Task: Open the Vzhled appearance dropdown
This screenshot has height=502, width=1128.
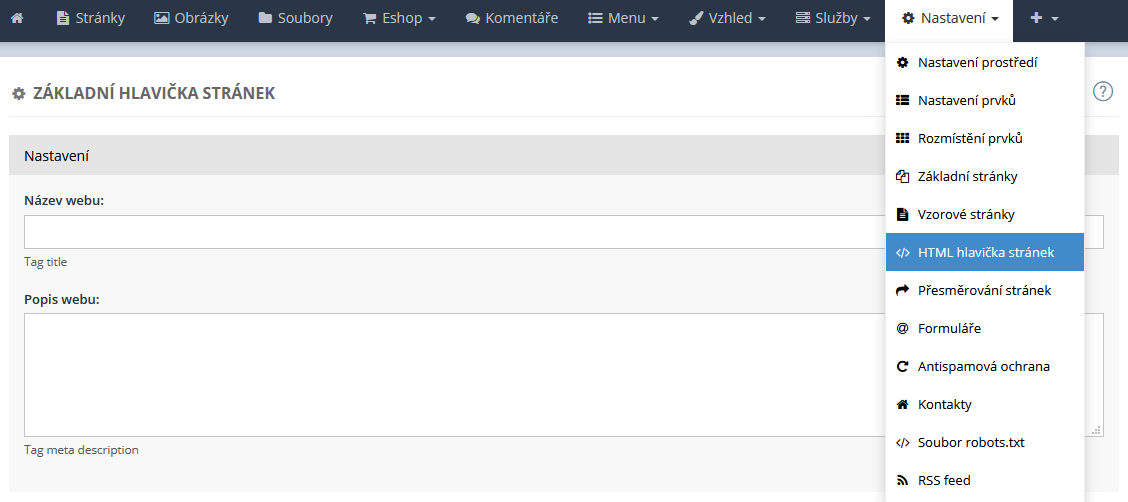Action: (727, 18)
